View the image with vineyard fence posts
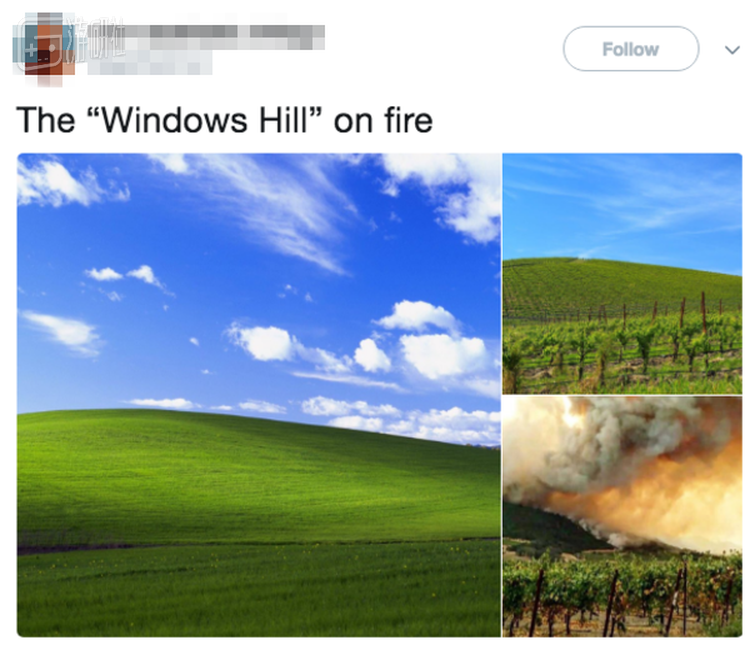The width and height of the screenshot is (750, 645). (x=622, y=273)
